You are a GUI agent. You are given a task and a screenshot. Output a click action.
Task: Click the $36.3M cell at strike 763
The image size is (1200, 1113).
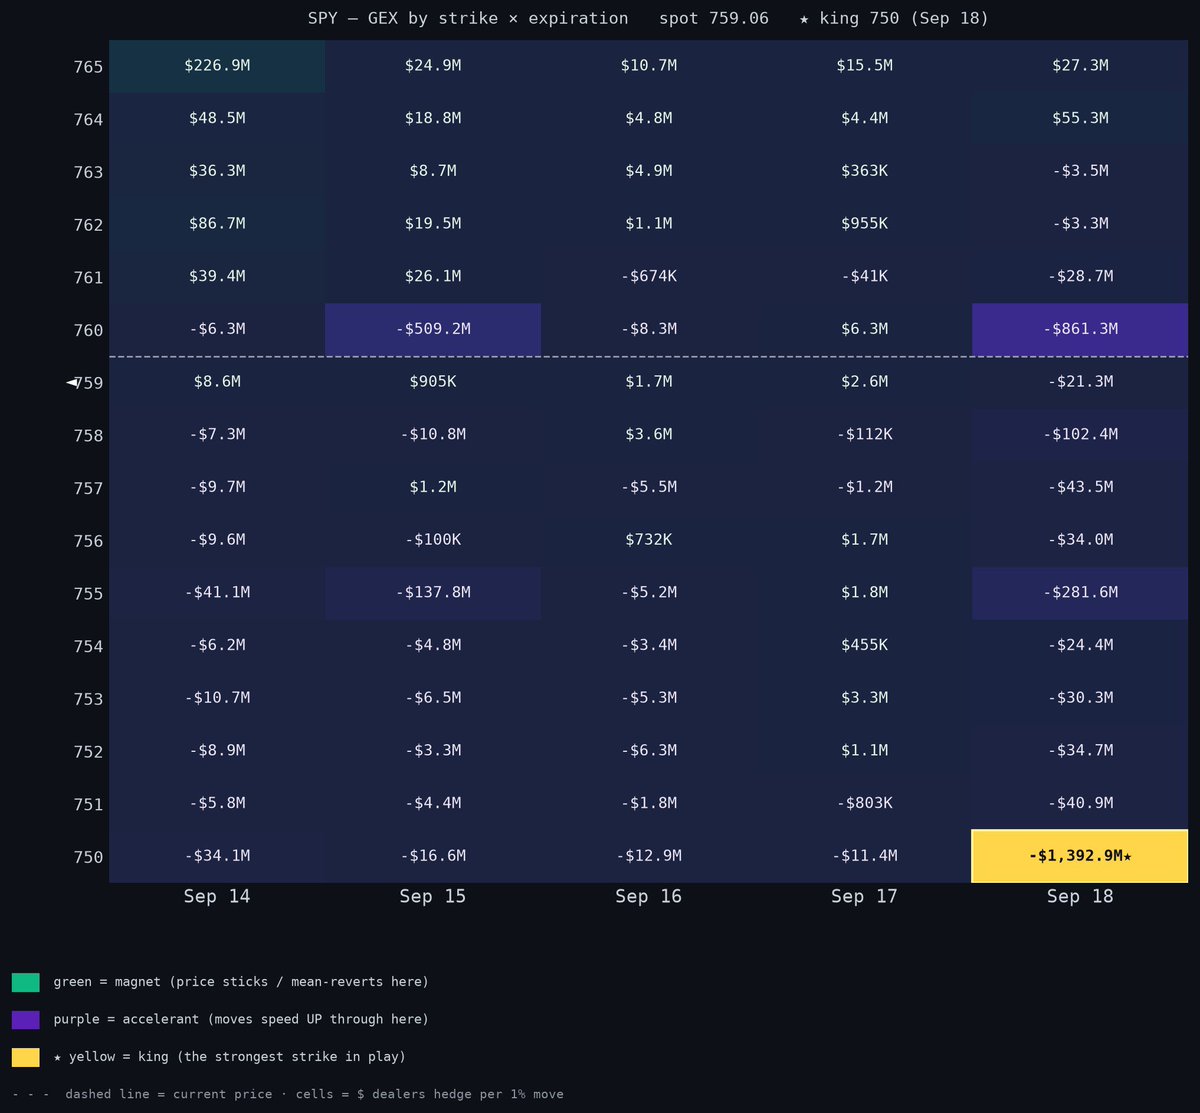(x=217, y=171)
